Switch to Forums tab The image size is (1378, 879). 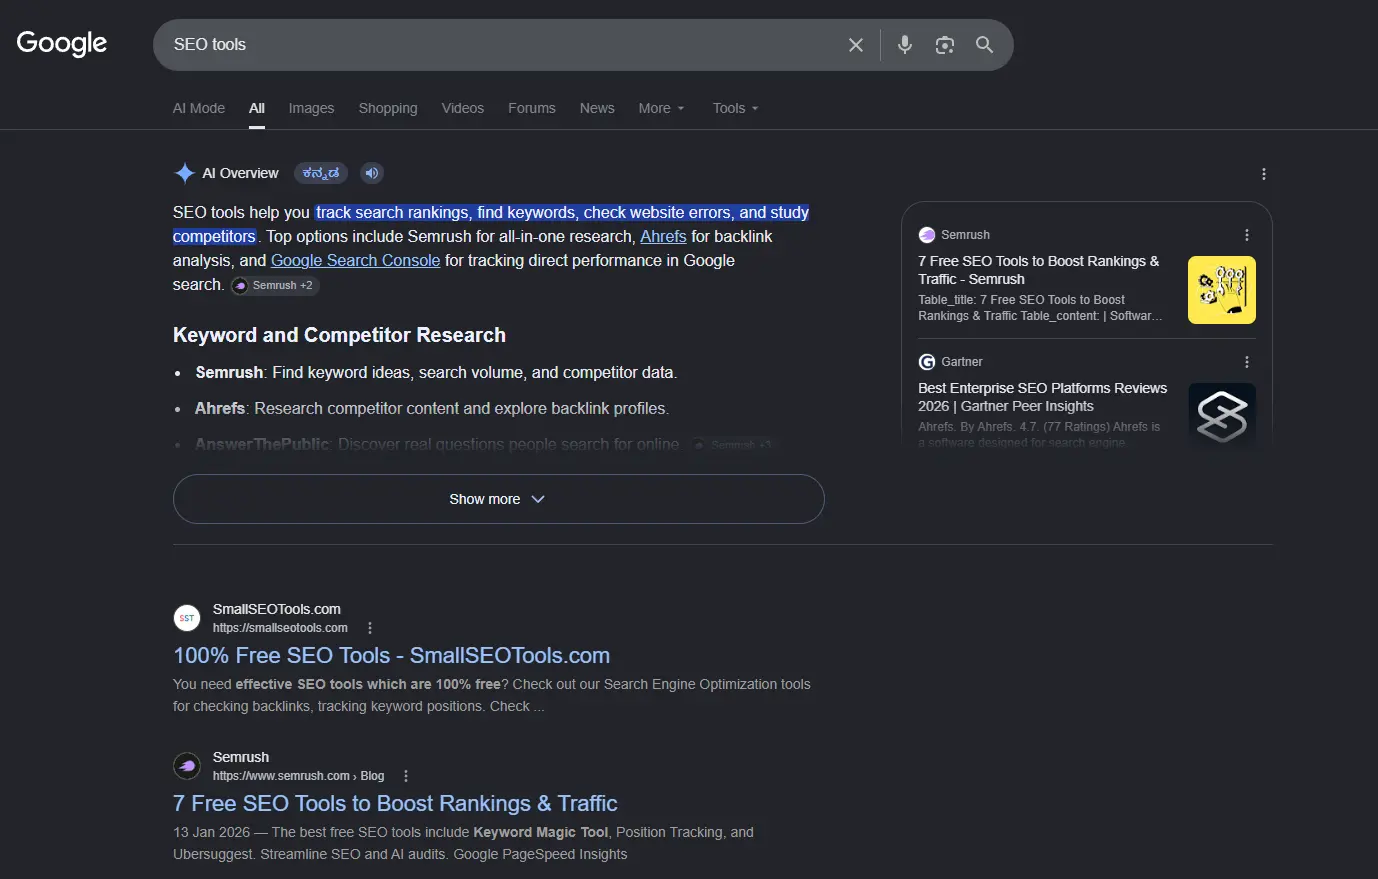[531, 108]
